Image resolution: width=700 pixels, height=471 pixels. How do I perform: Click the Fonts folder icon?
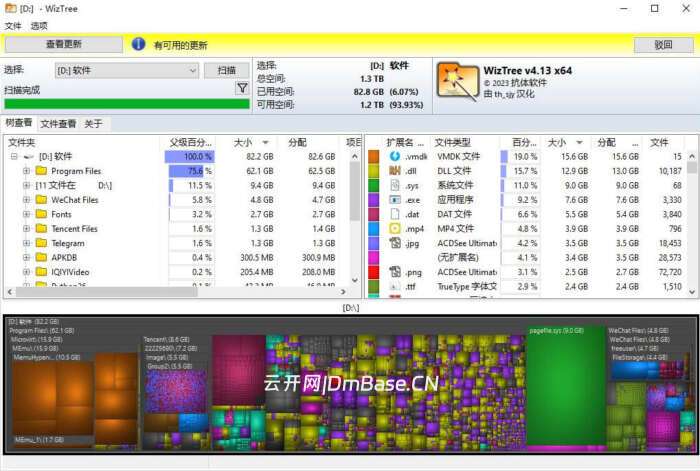click(x=42, y=214)
